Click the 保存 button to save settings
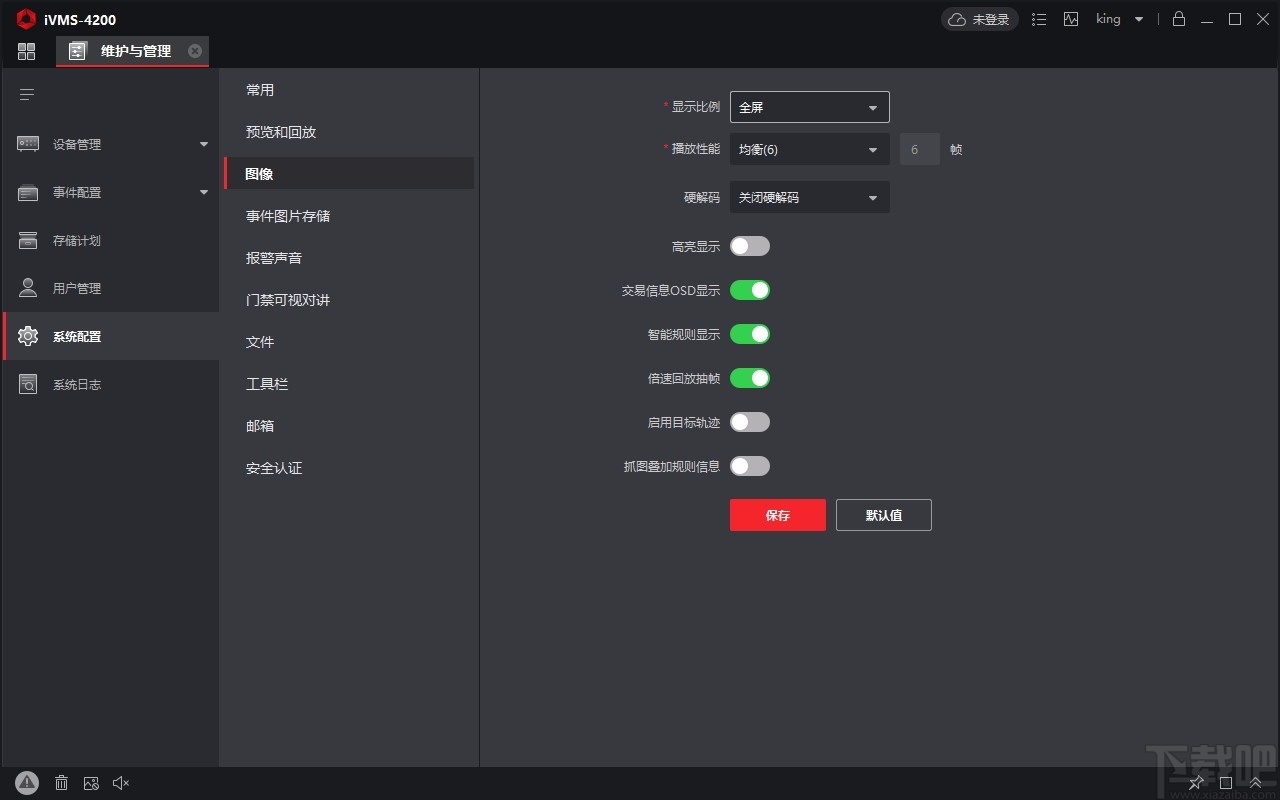Screen dimensions: 1280x800 (778, 515)
